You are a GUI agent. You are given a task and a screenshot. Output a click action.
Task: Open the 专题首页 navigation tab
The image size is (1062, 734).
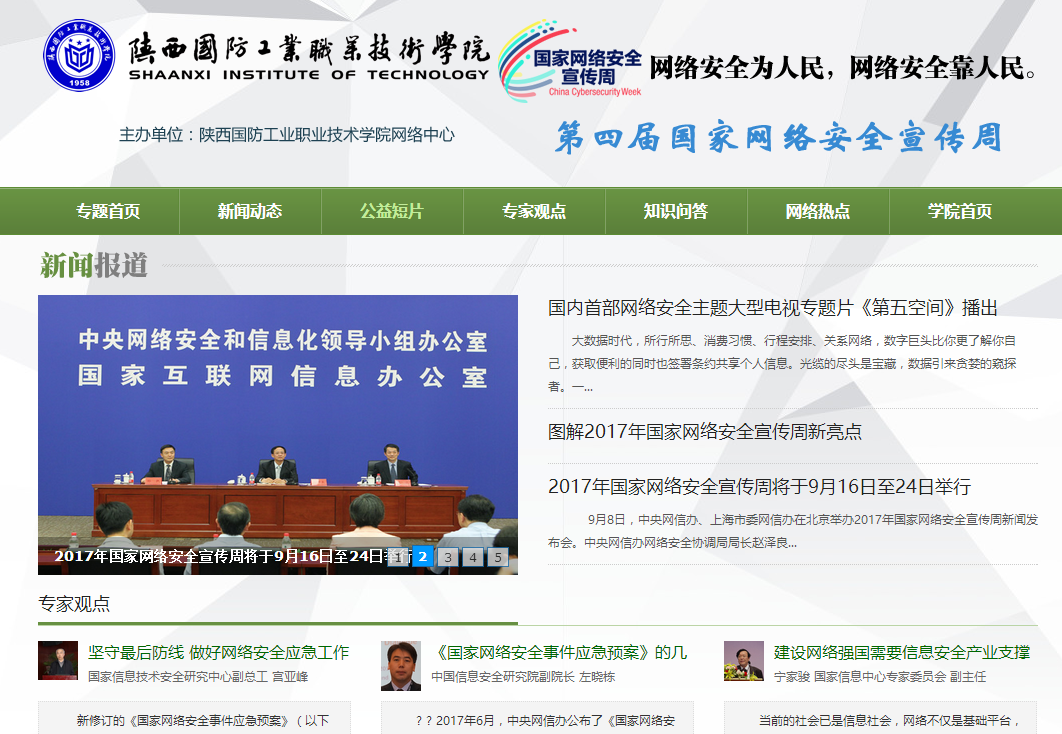(108, 211)
